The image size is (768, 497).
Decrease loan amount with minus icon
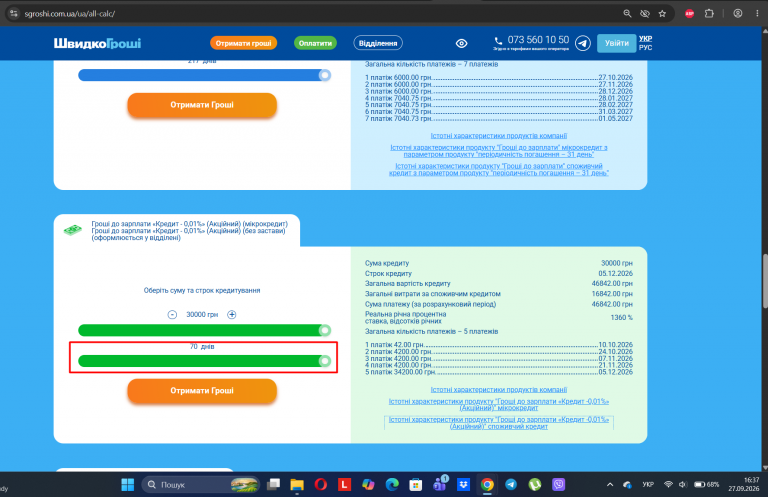tap(172, 314)
